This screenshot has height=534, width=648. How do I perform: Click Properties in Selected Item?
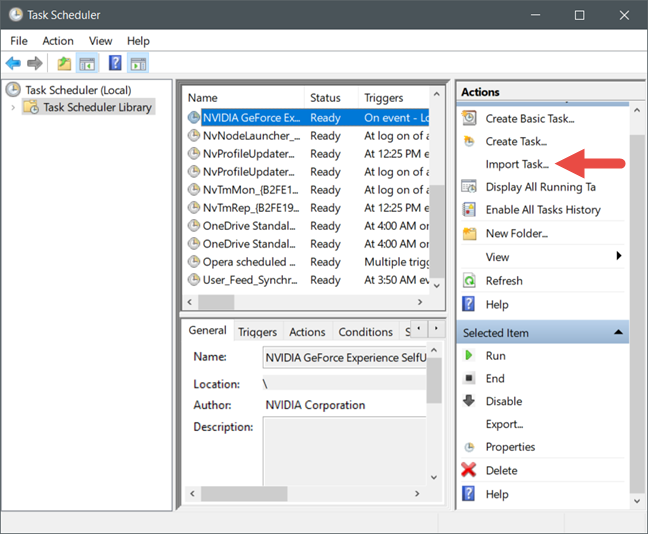pos(510,447)
